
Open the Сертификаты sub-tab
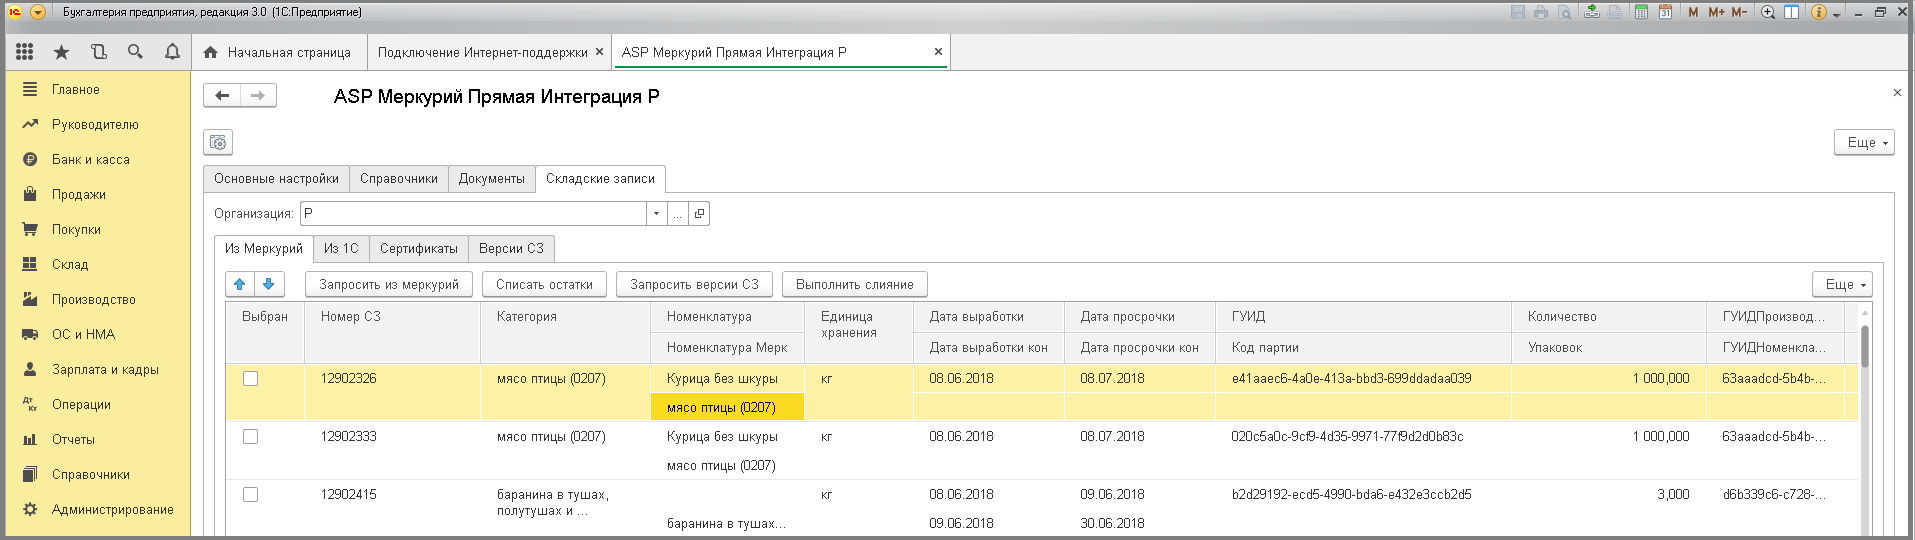tap(419, 248)
